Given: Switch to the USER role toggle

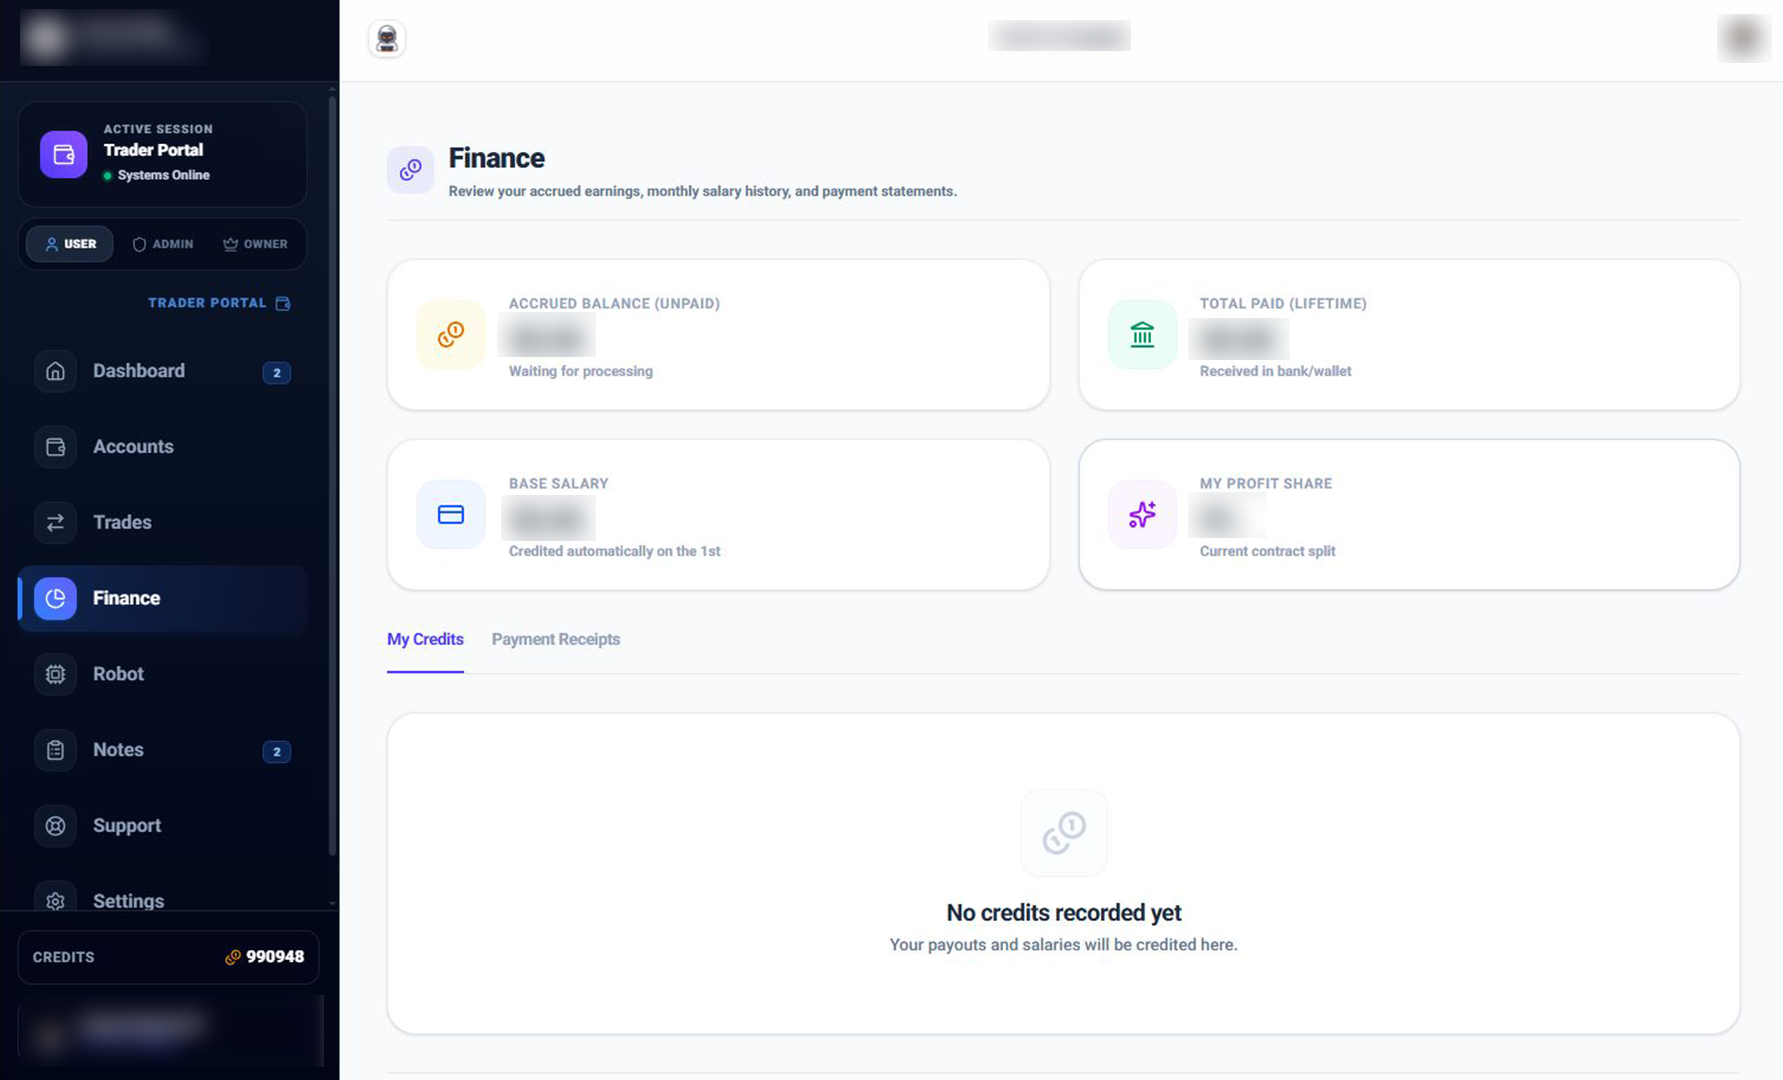Looking at the screenshot, I should pos(70,244).
